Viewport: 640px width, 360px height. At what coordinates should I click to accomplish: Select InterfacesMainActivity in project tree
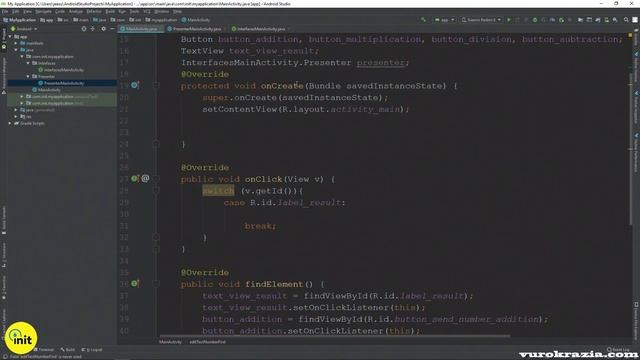[x=64, y=70]
